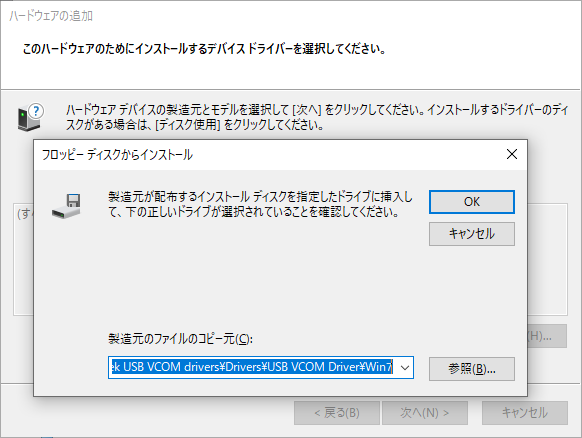Close the フロッピー ディスクからインストール dialog
The height and width of the screenshot is (438, 582).
point(512,154)
